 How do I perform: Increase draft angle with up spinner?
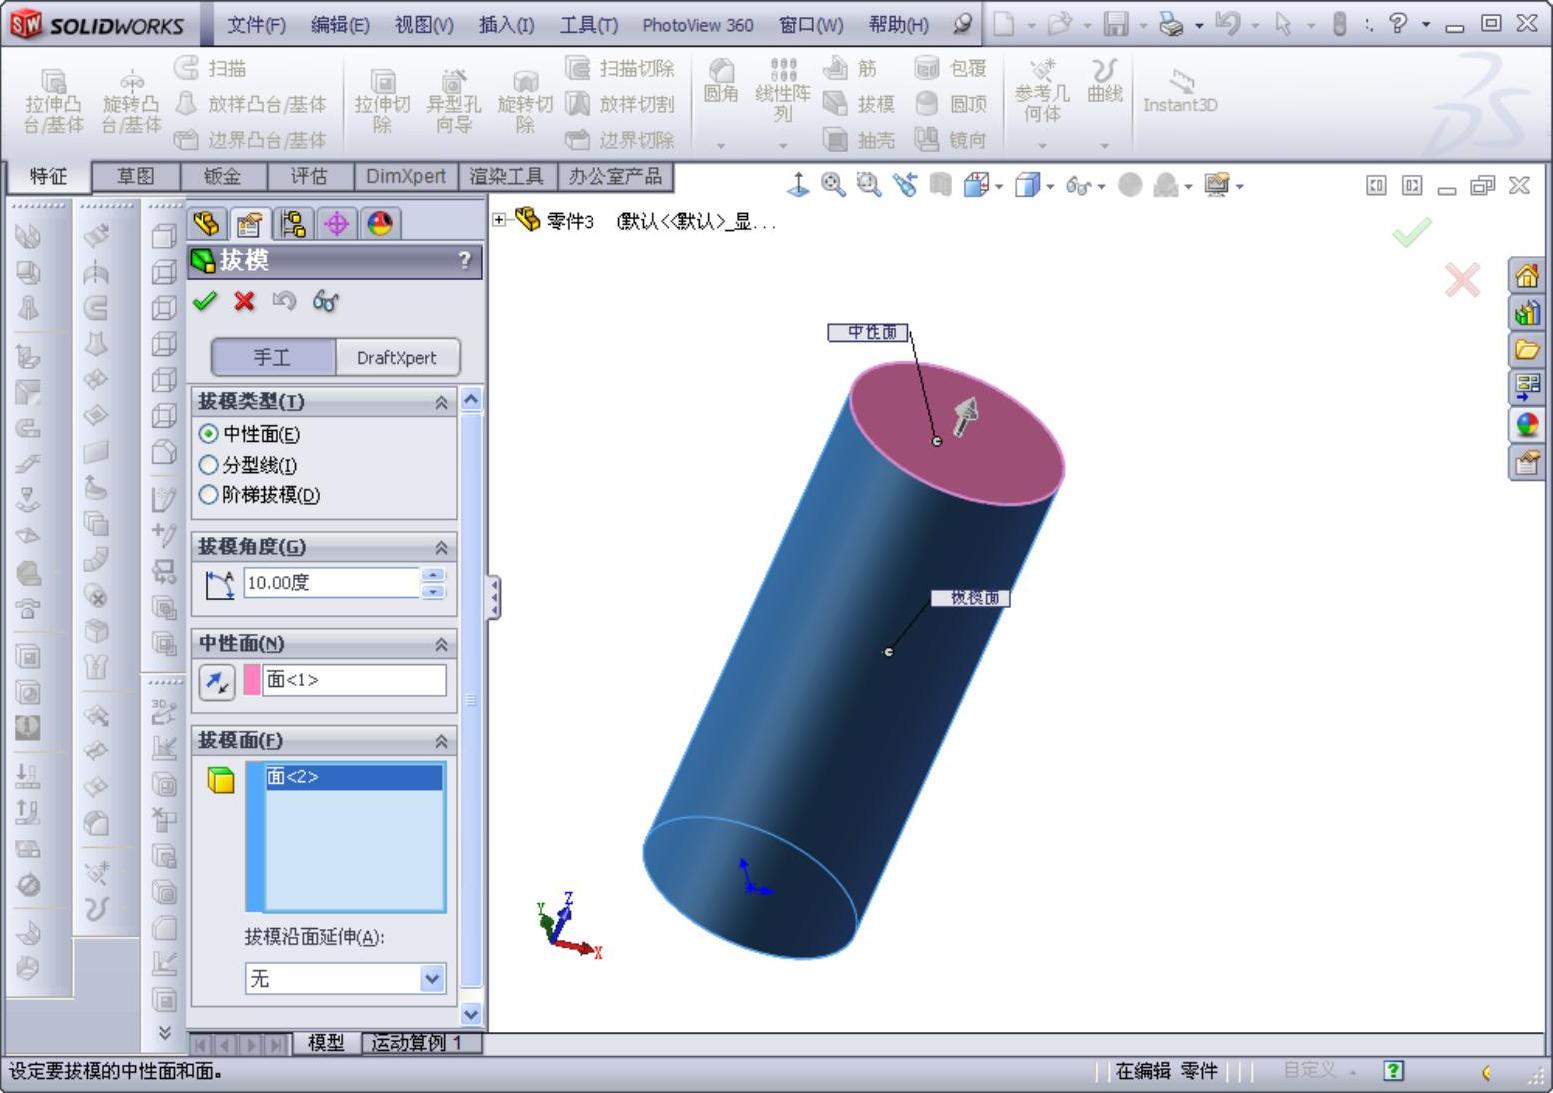433,575
